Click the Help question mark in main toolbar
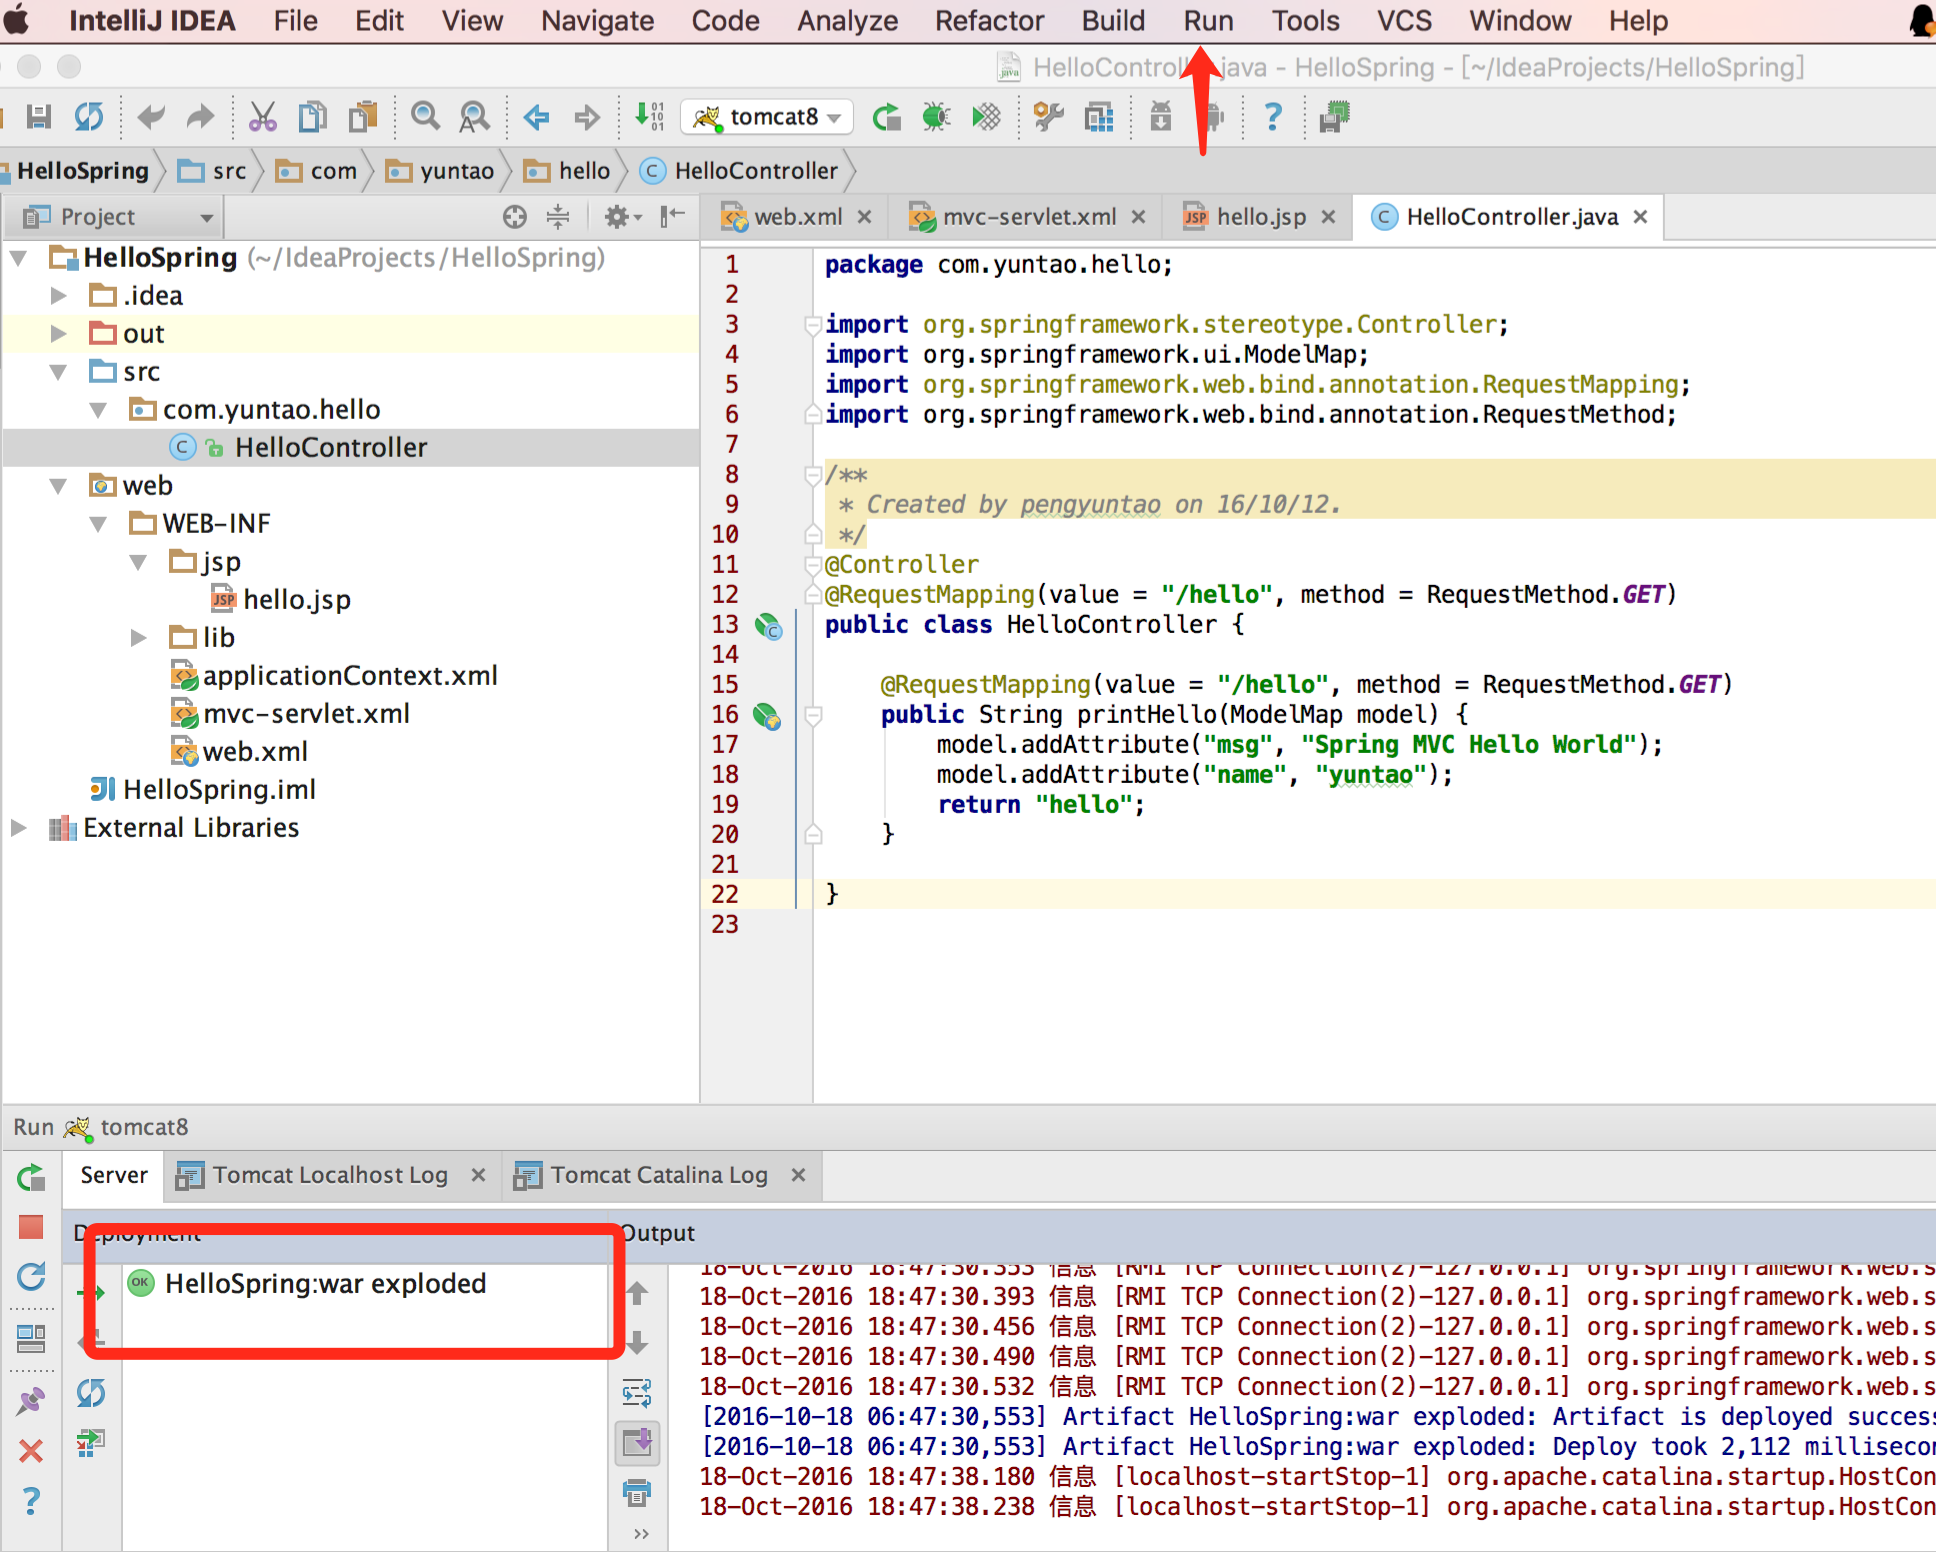Screen dimensions: 1936x1552 point(1272,117)
